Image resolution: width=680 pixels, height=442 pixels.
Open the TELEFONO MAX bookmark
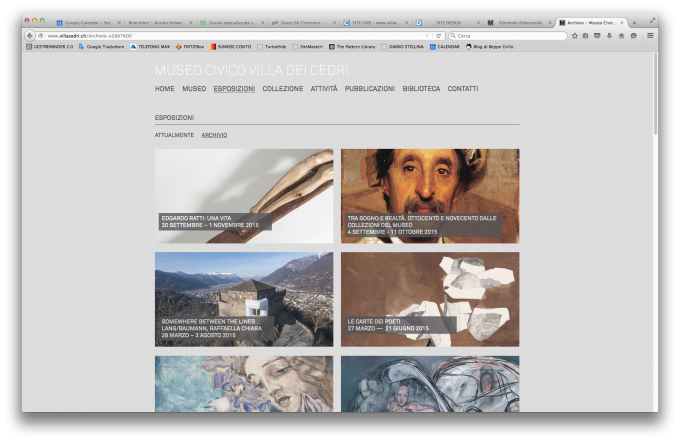click(x=150, y=47)
